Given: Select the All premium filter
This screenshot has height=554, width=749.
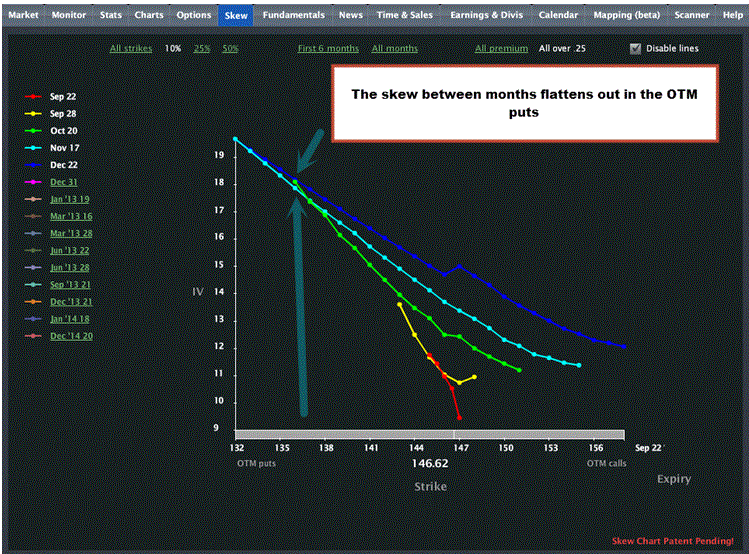Looking at the screenshot, I should point(500,49).
